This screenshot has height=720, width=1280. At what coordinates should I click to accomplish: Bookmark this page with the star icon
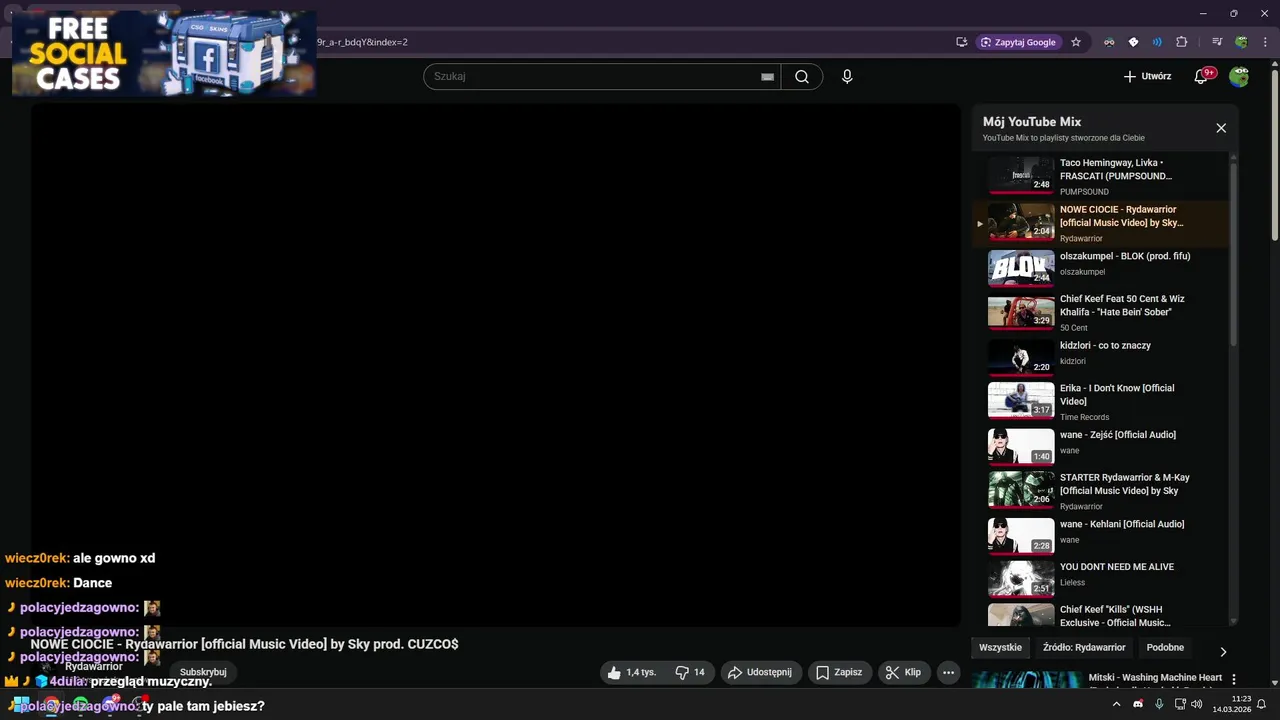pos(1076,42)
